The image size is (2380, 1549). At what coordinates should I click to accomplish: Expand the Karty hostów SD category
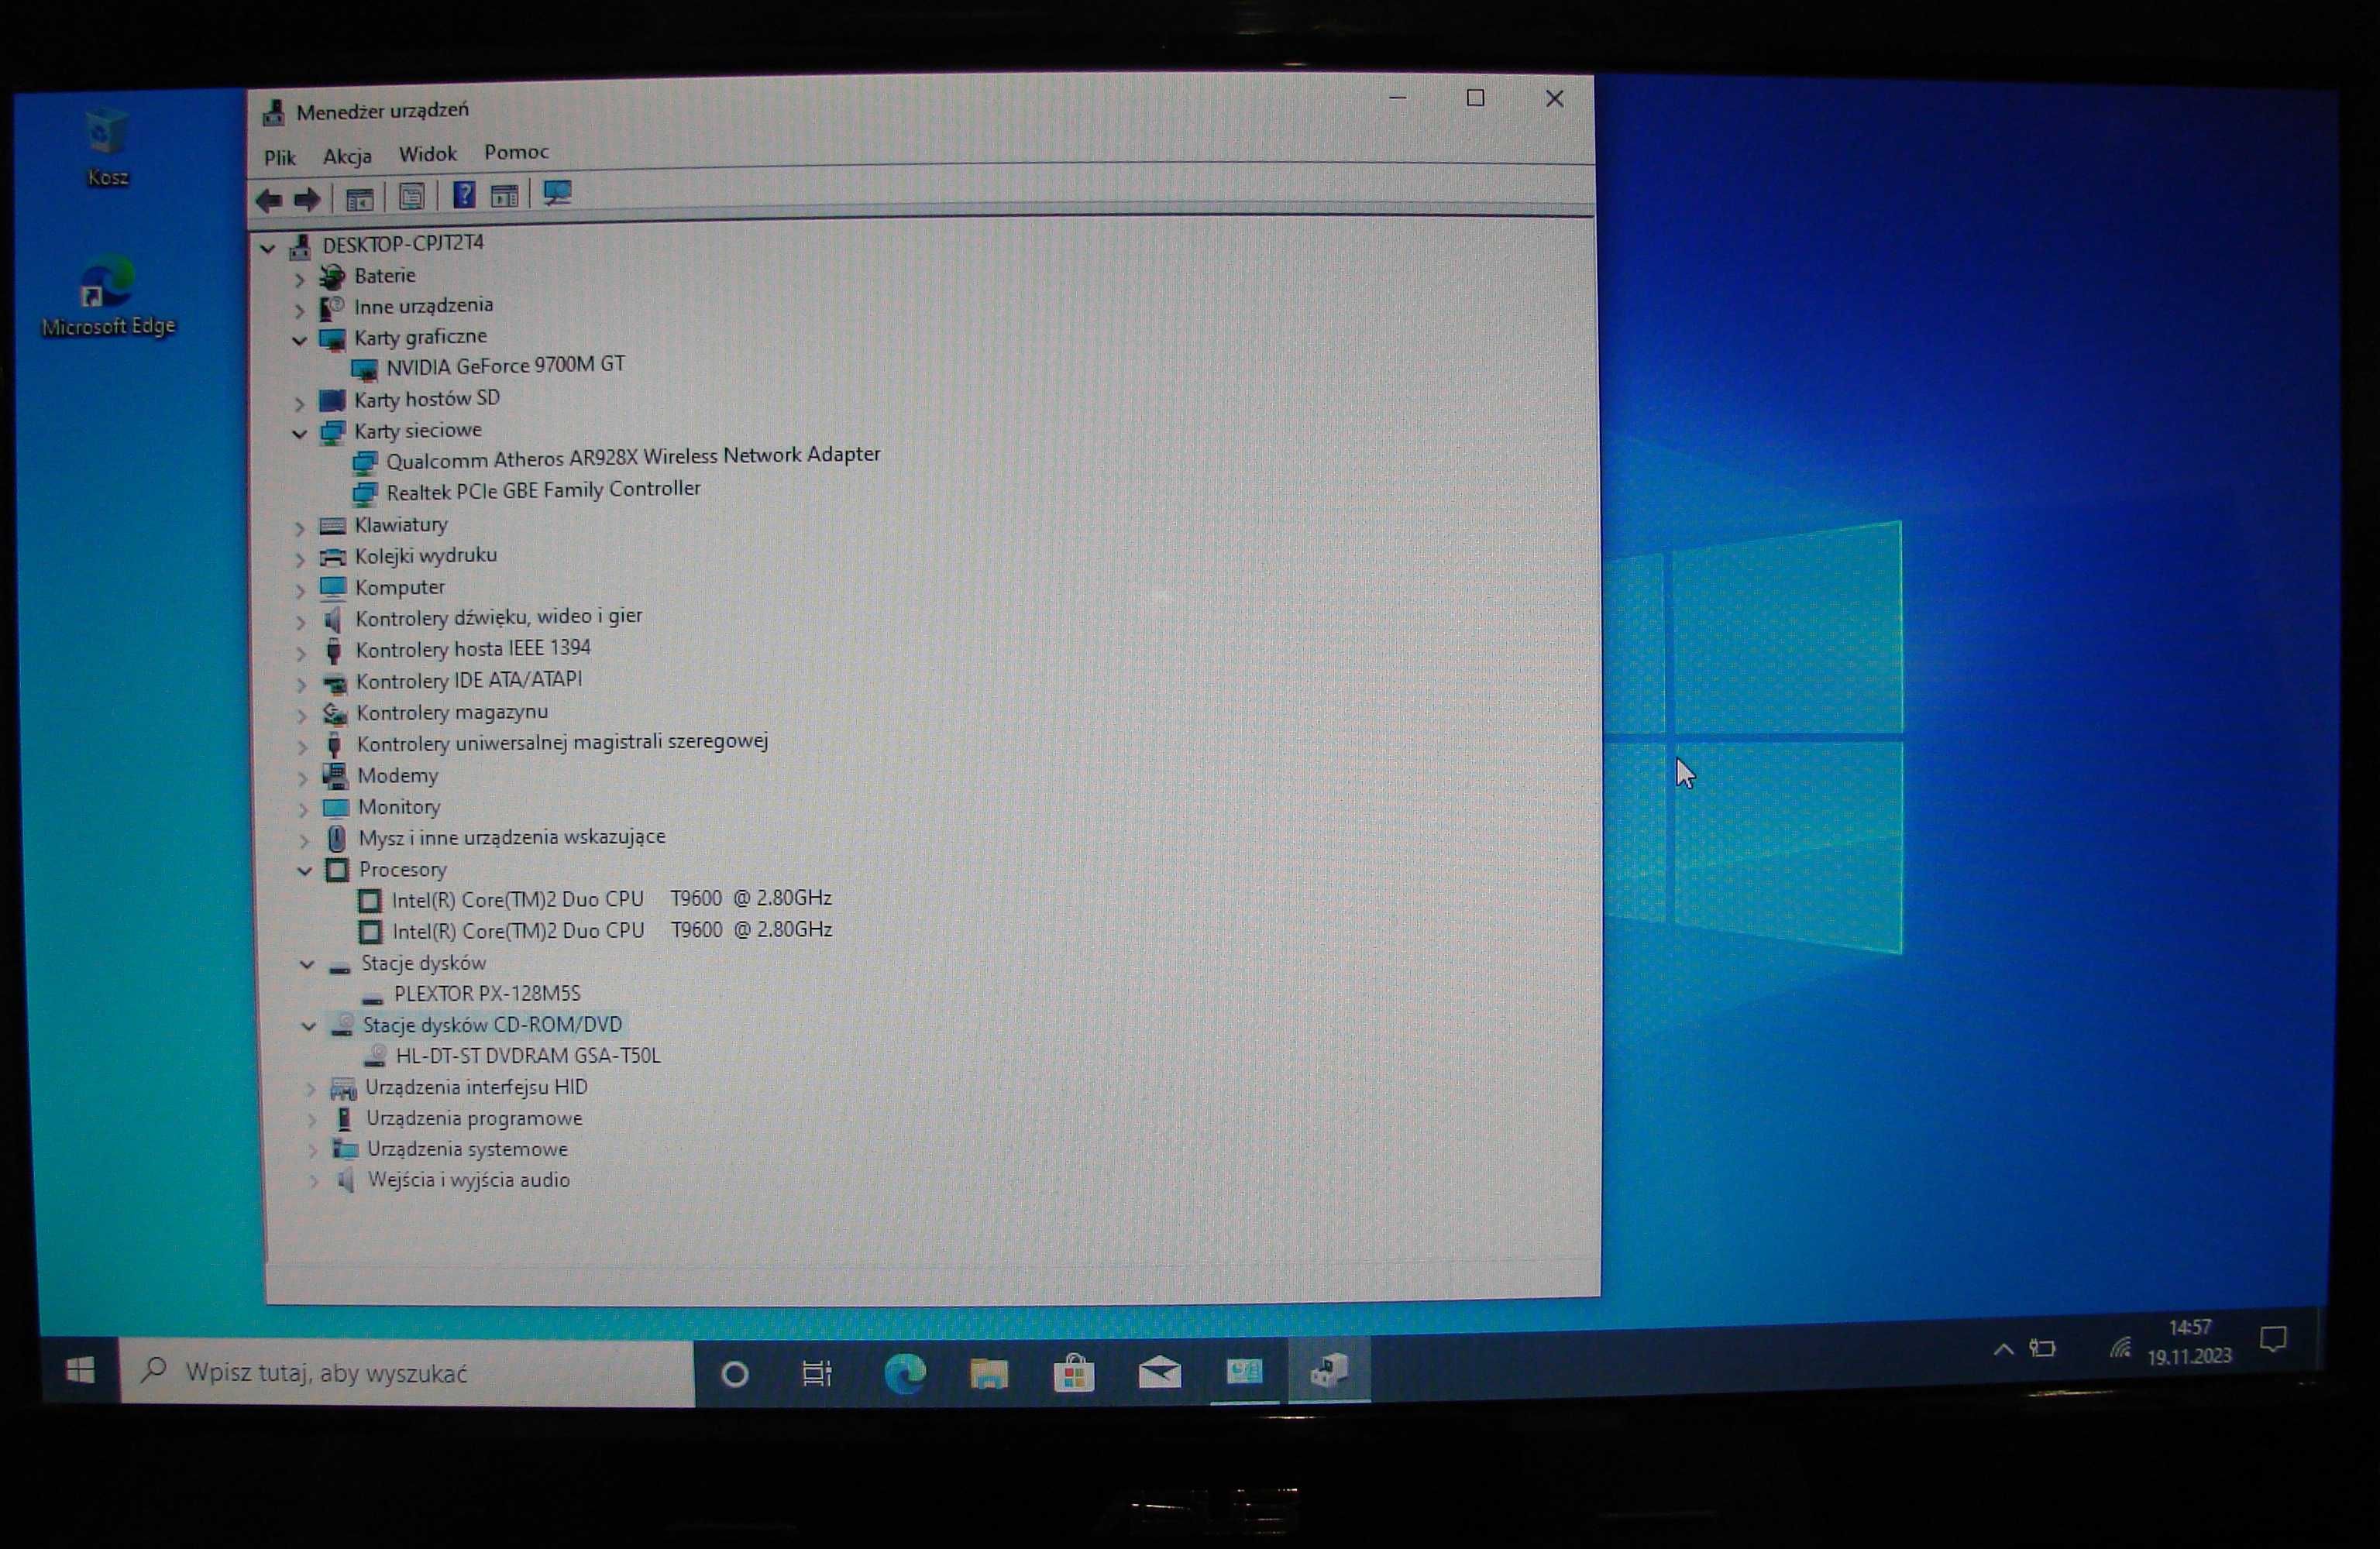(299, 403)
